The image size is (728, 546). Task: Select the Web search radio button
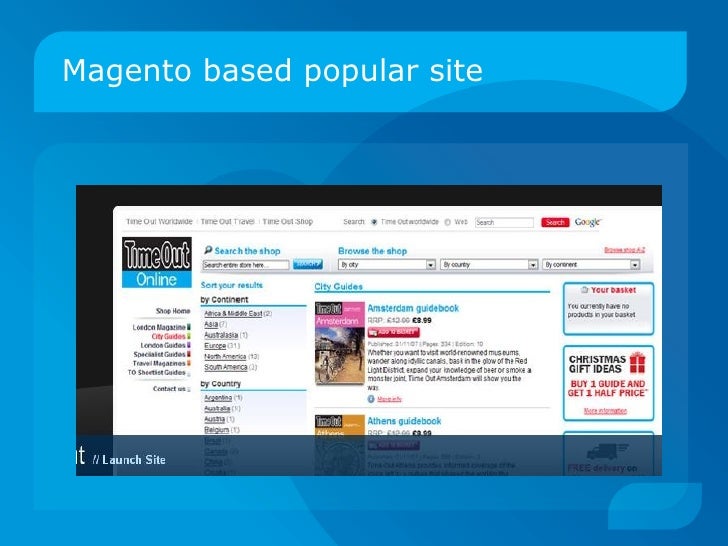pyautogui.click(x=448, y=222)
